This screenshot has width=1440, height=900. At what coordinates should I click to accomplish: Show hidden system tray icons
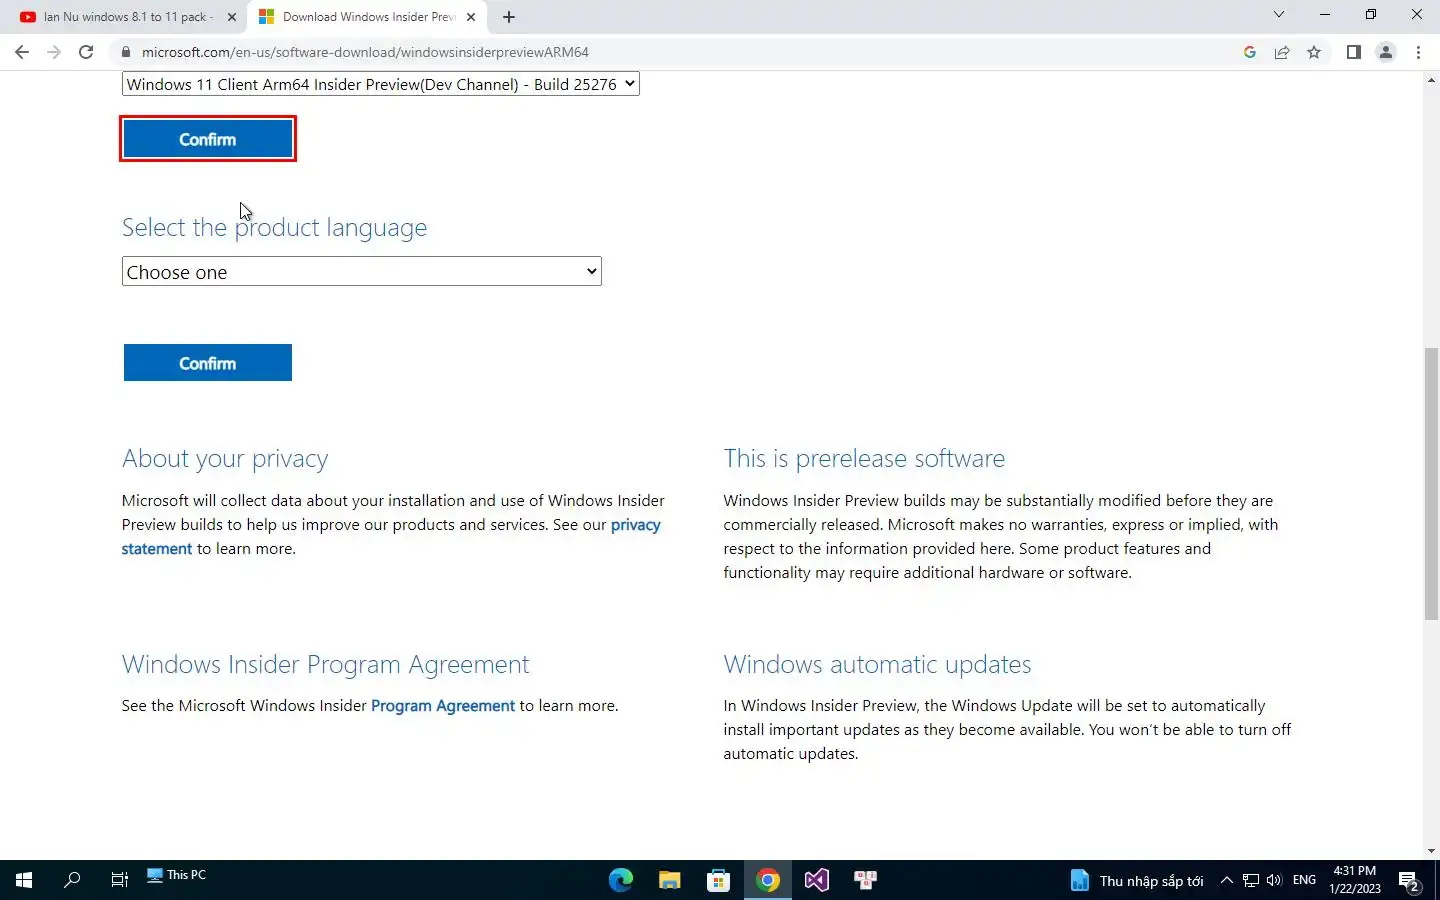coord(1226,880)
